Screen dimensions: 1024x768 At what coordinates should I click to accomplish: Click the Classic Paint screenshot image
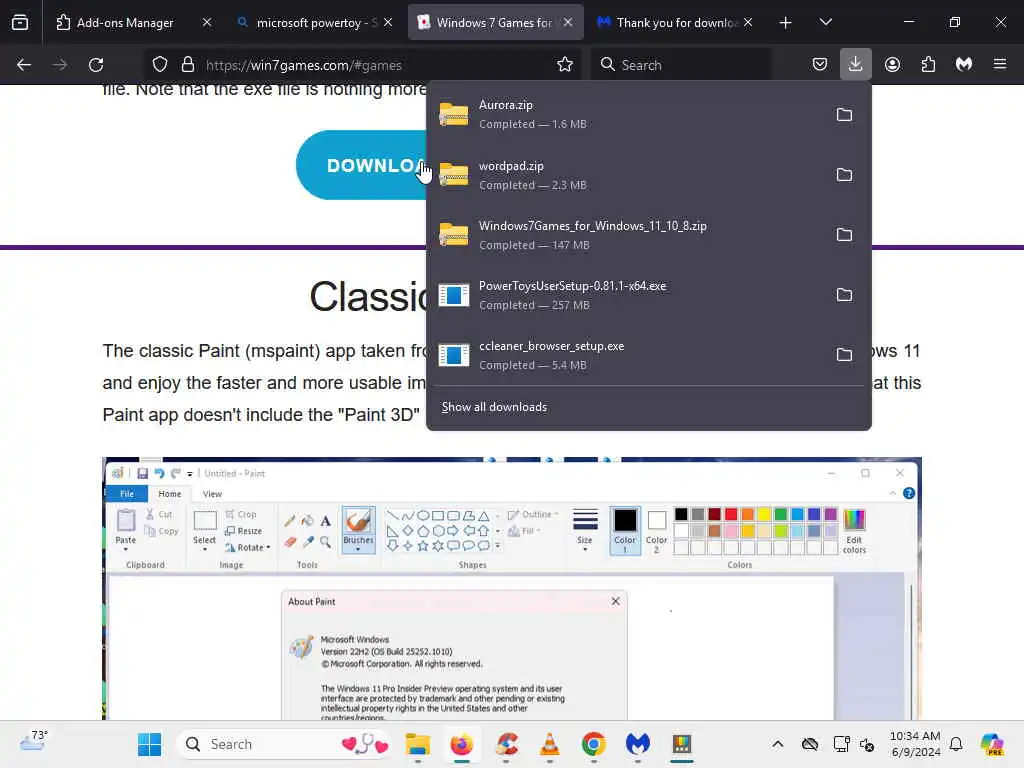pos(512,588)
